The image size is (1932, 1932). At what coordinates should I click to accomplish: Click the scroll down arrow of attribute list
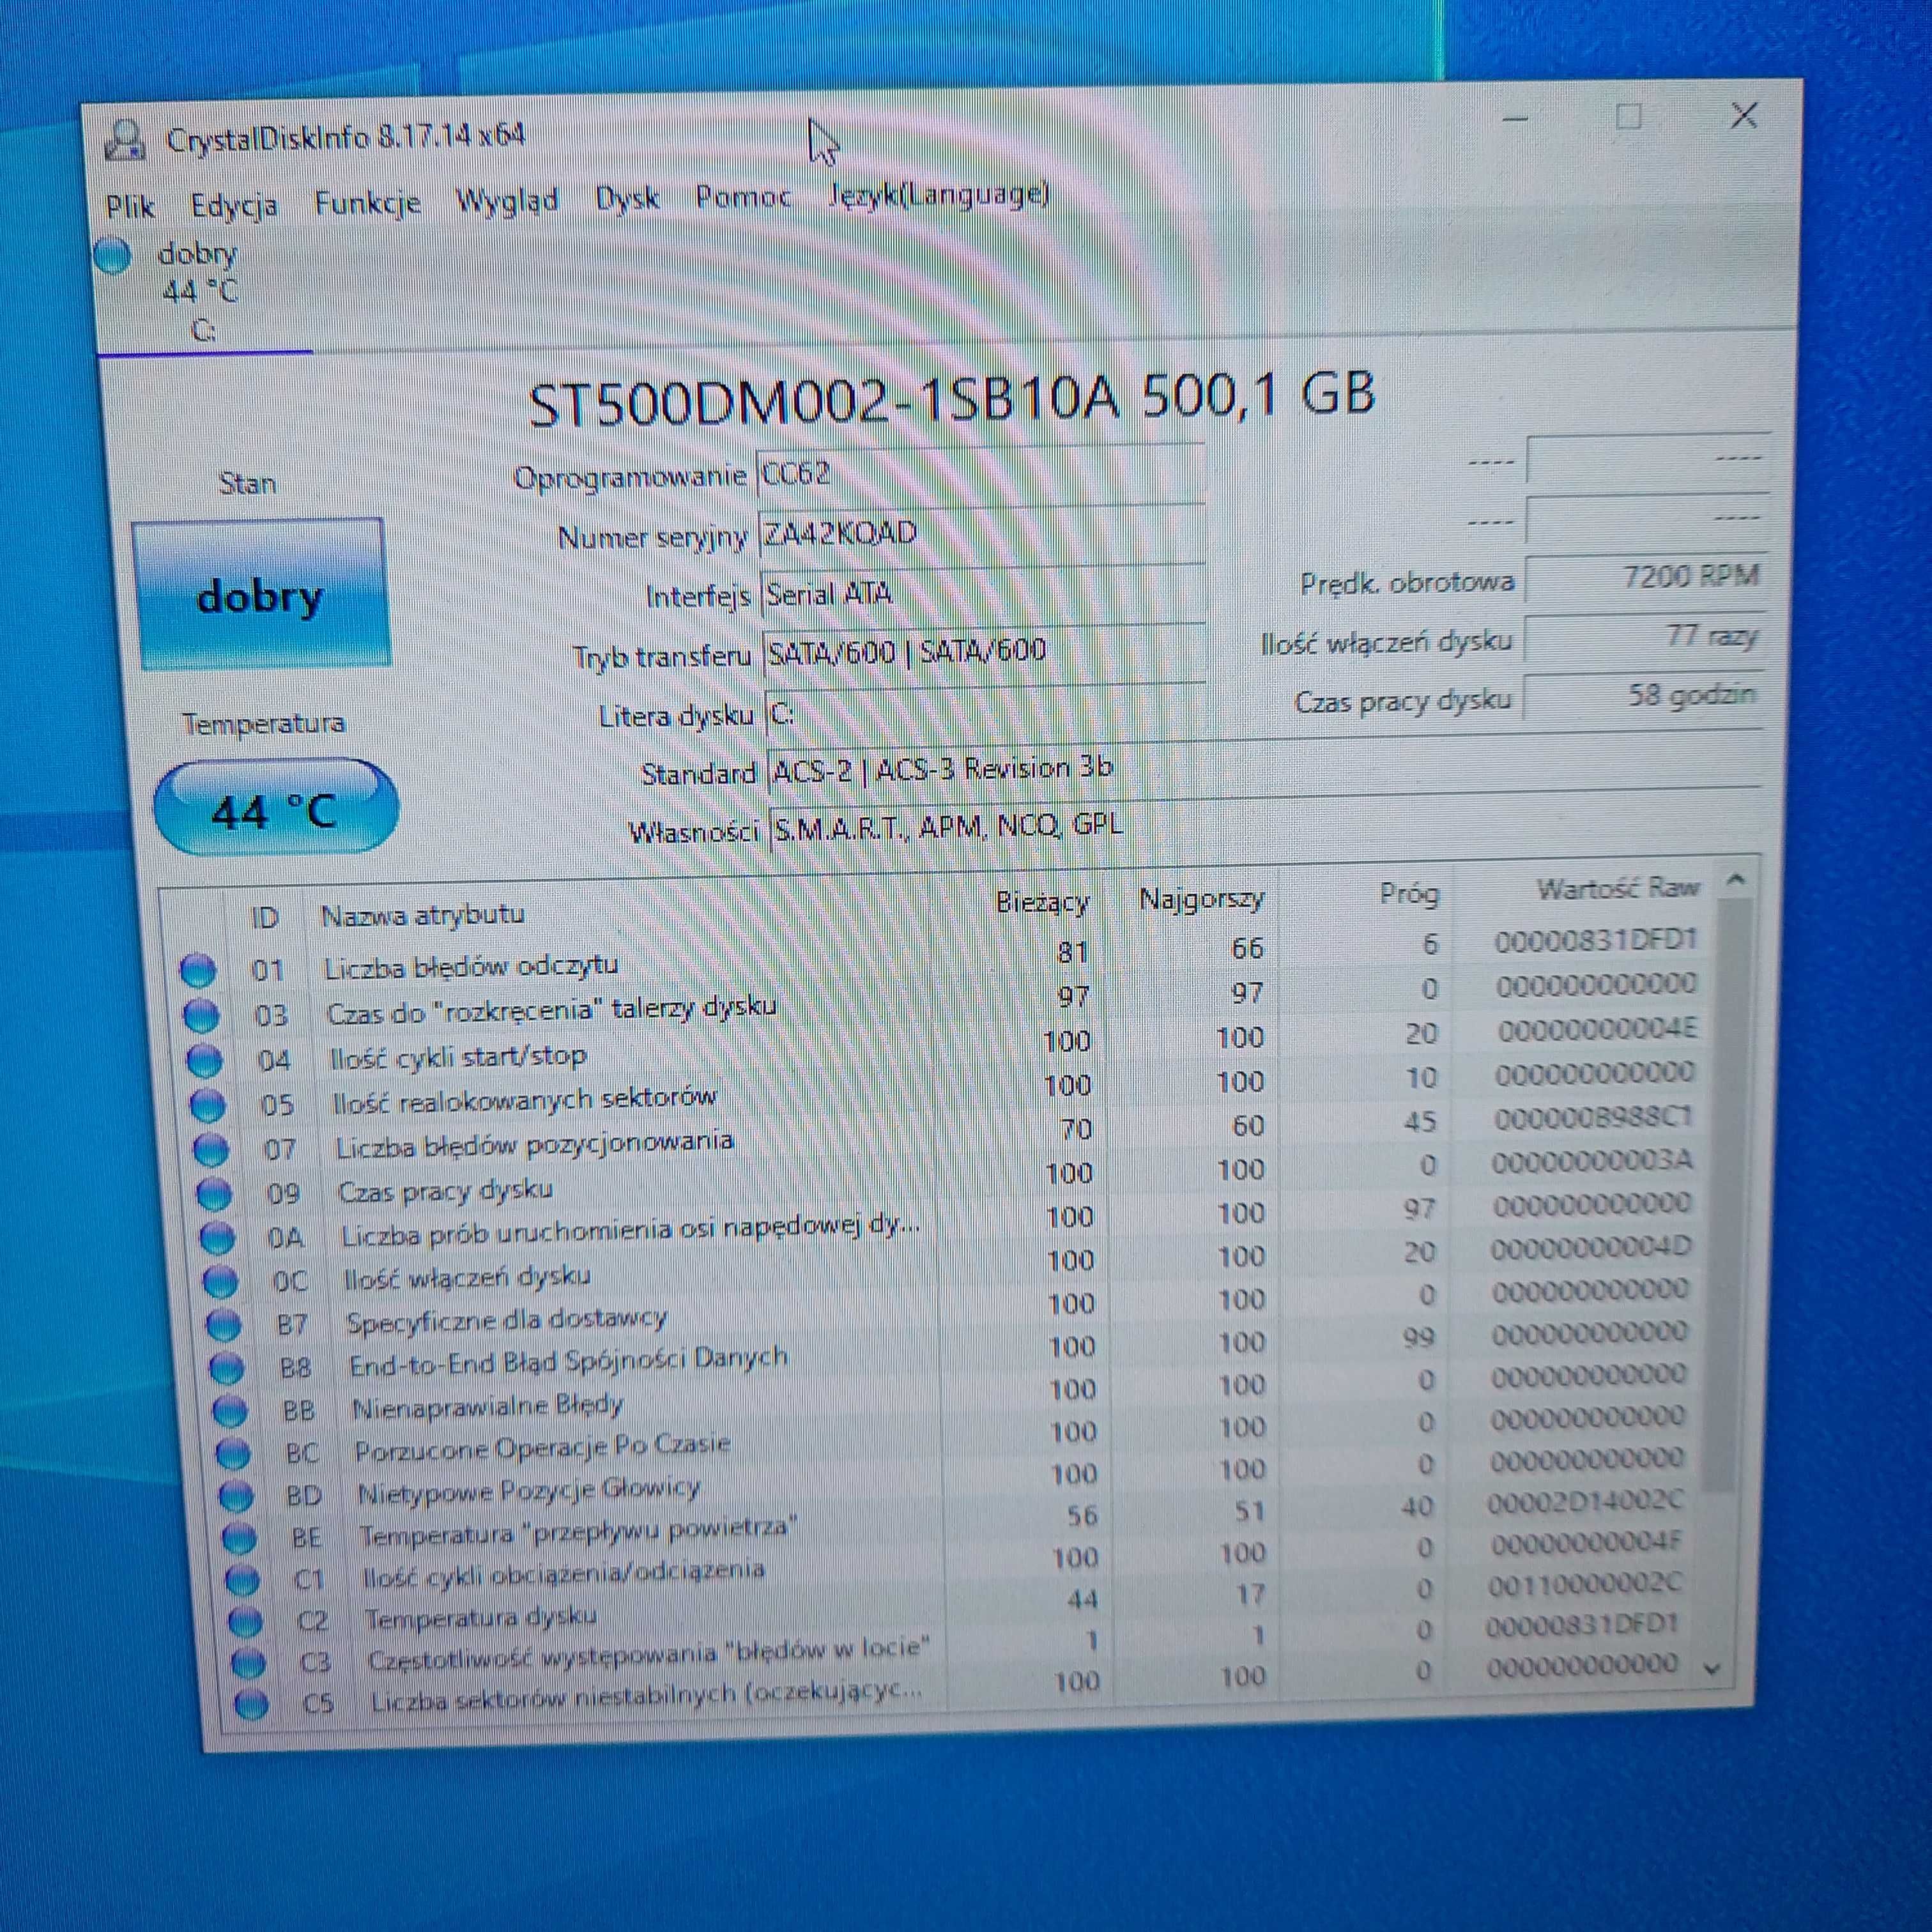[1712, 1668]
